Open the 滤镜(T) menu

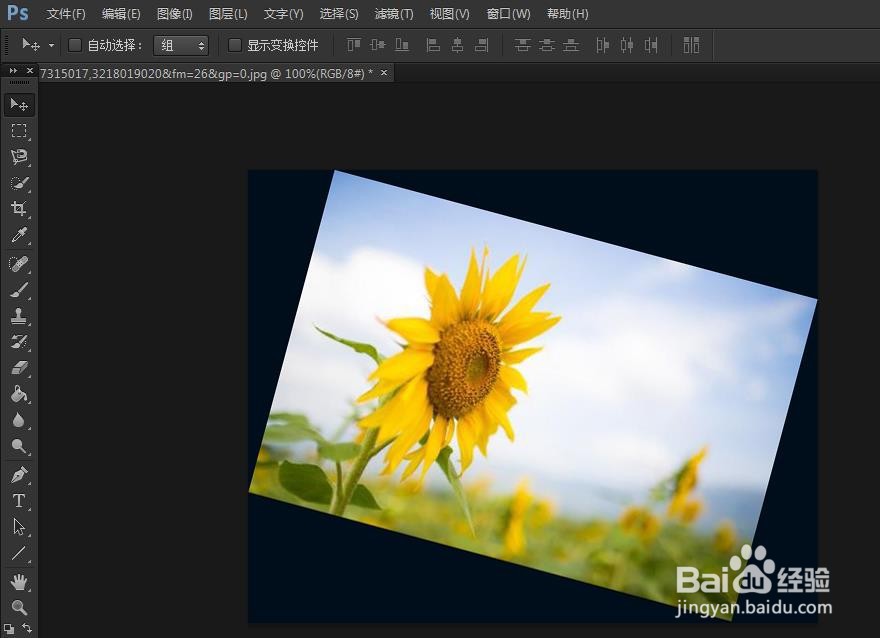coord(393,14)
